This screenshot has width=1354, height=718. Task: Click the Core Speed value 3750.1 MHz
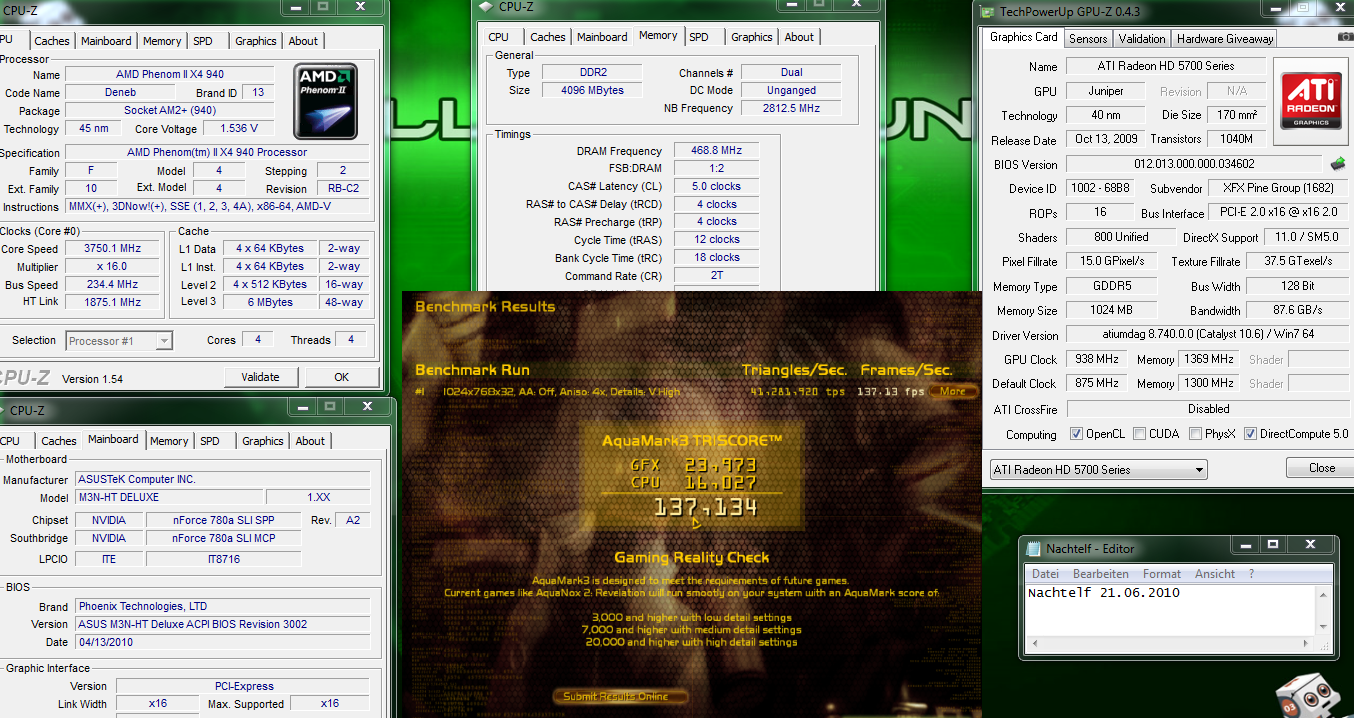tap(112, 249)
